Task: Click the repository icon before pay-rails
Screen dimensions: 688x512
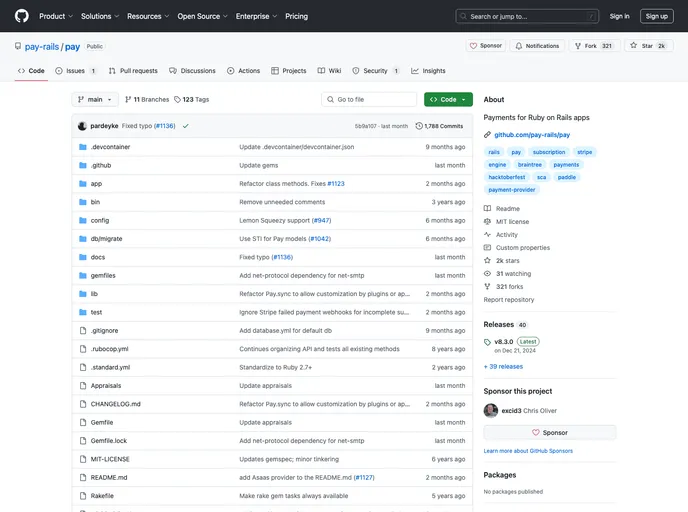Action: [18, 46]
